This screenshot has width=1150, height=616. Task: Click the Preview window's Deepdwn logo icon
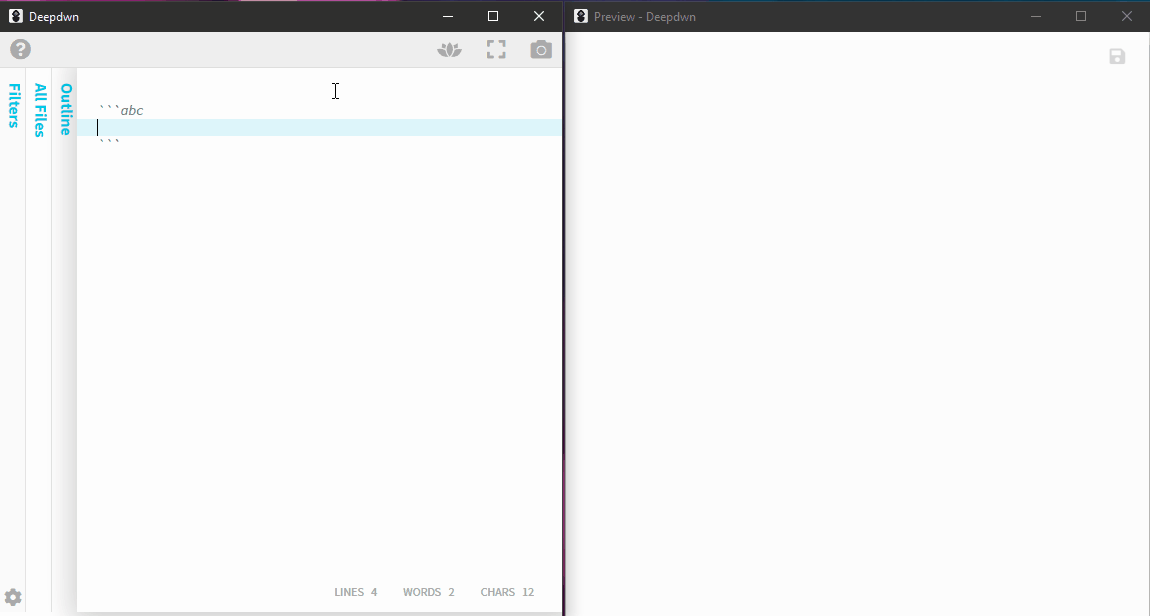click(x=581, y=16)
